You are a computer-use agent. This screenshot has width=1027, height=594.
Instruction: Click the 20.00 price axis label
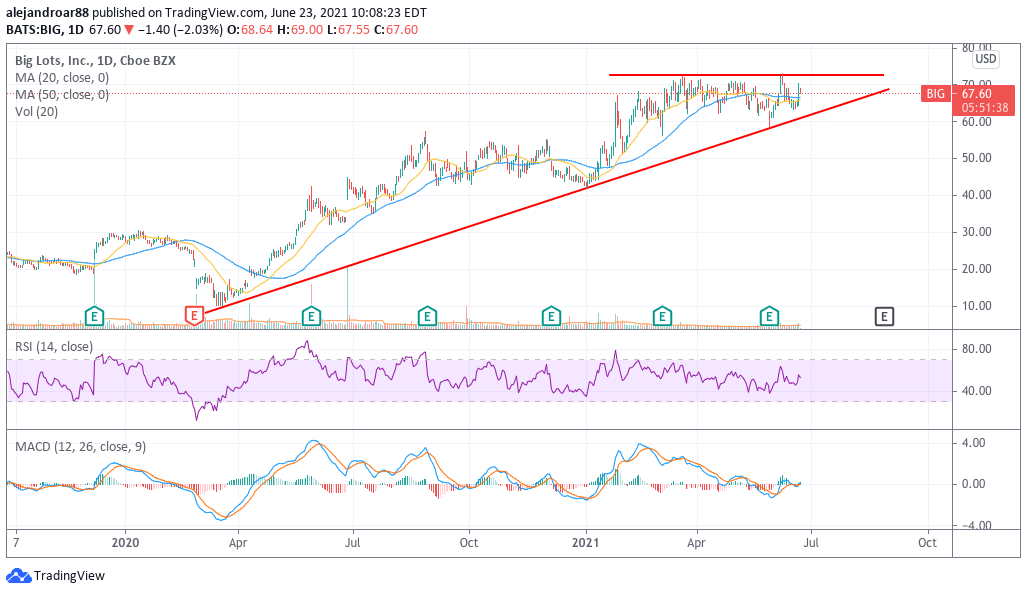click(x=977, y=269)
